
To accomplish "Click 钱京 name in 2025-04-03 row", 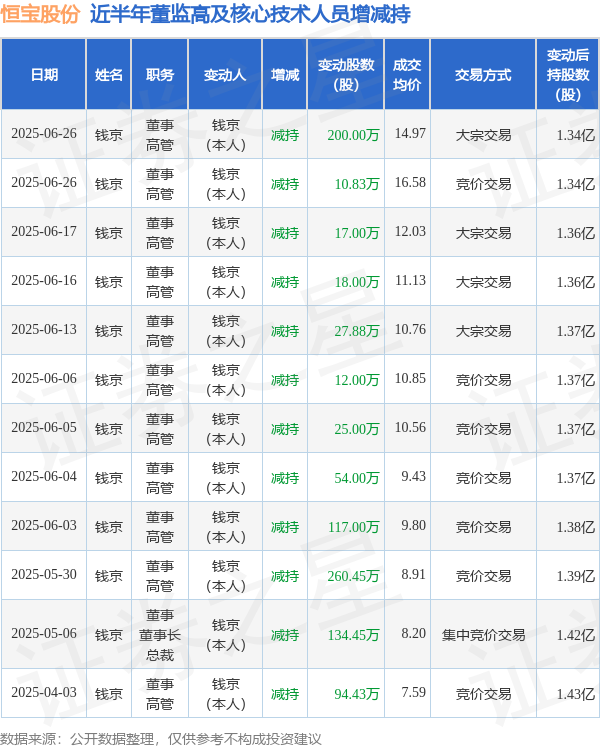I will (x=109, y=694).
